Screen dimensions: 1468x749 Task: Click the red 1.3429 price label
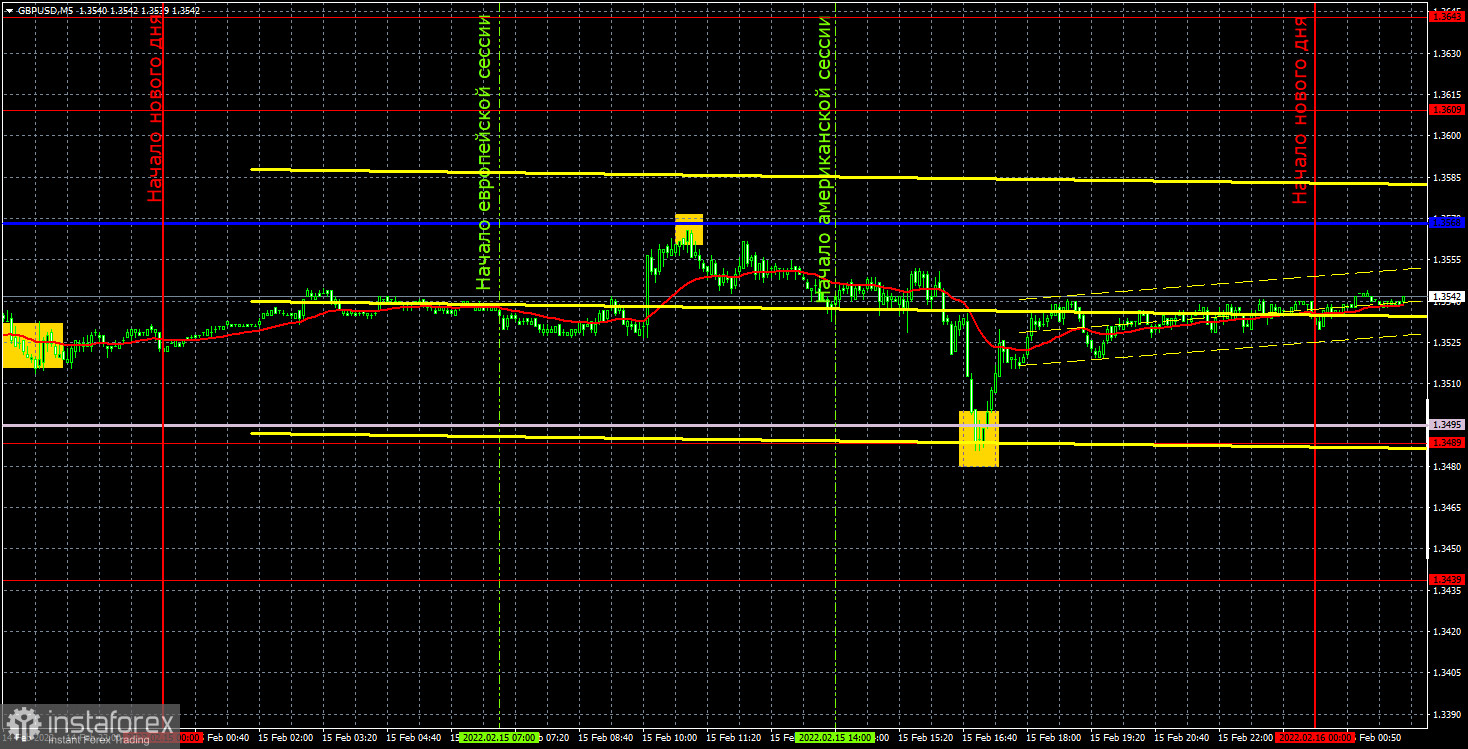(x=1448, y=580)
